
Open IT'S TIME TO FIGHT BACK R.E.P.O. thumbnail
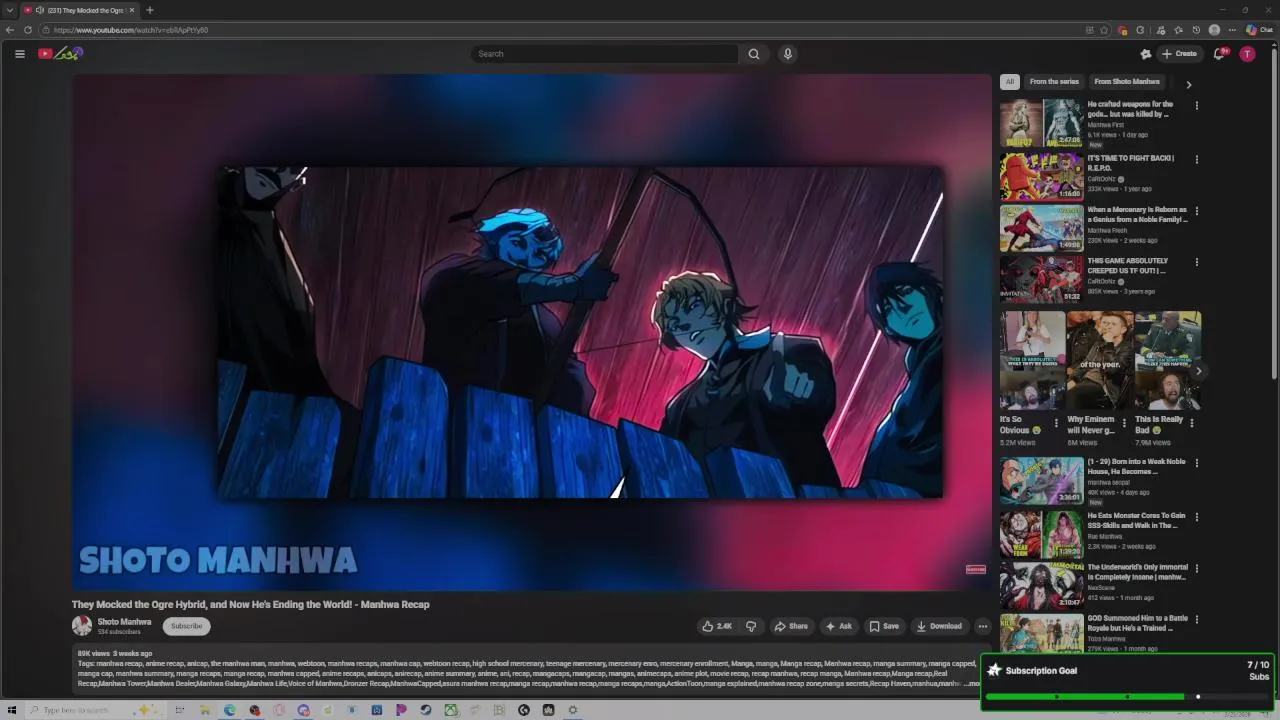(1041, 176)
